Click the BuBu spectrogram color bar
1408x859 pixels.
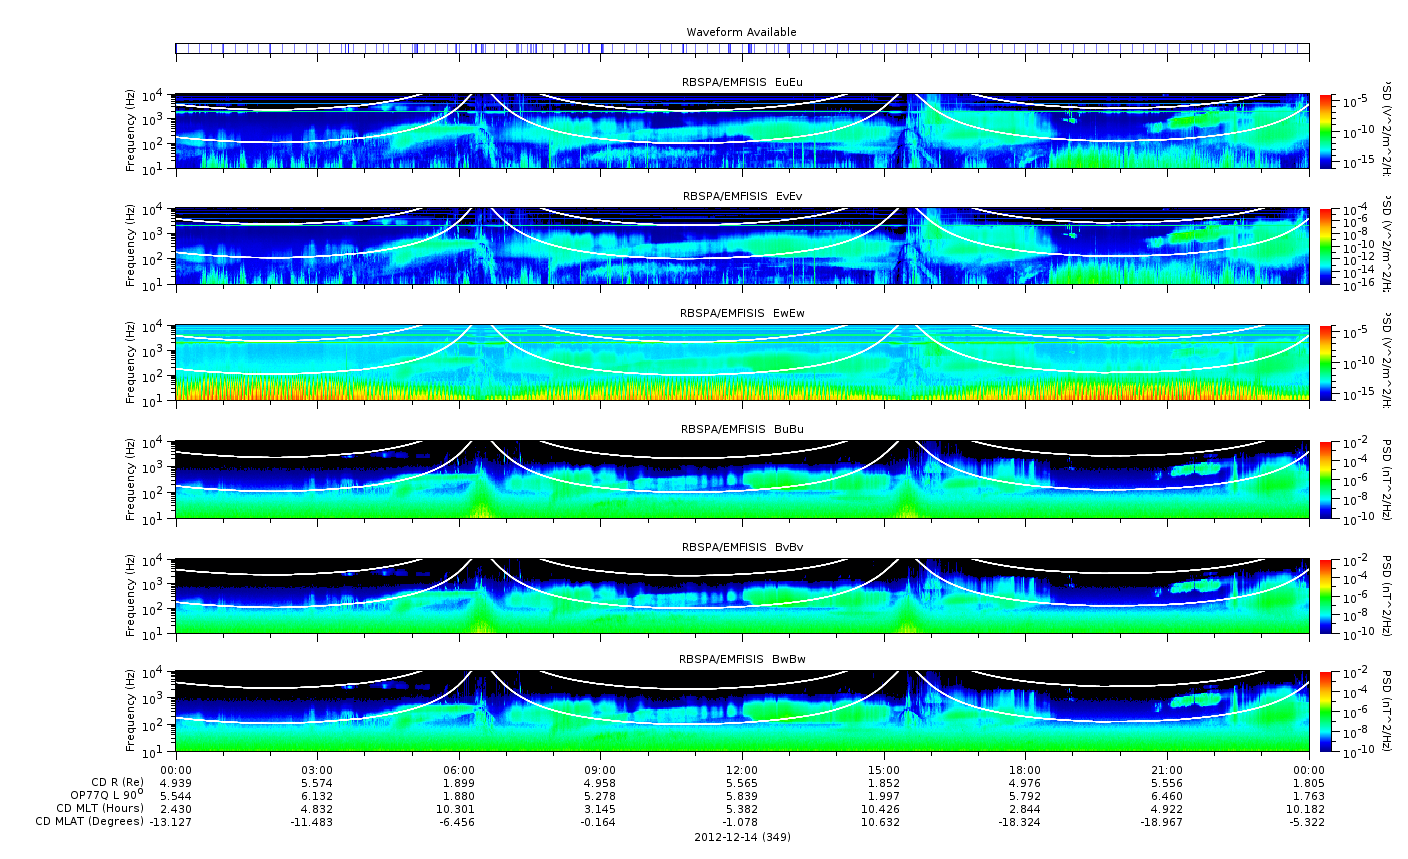point(1326,479)
